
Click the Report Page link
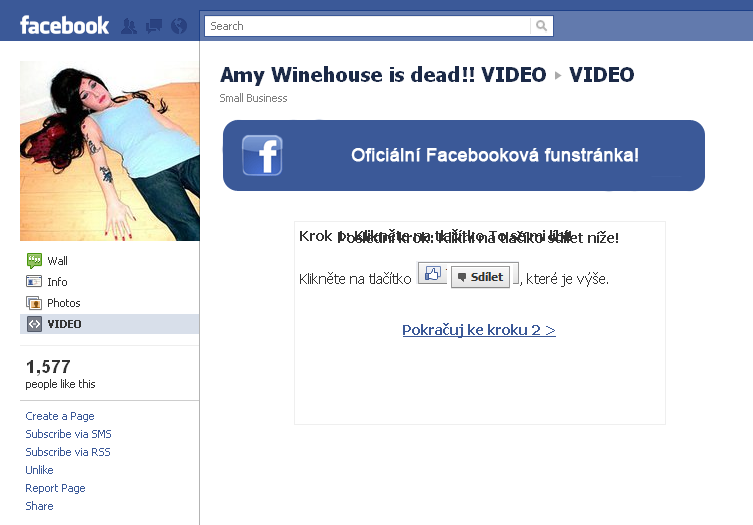pyautogui.click(x=55, y=488)
